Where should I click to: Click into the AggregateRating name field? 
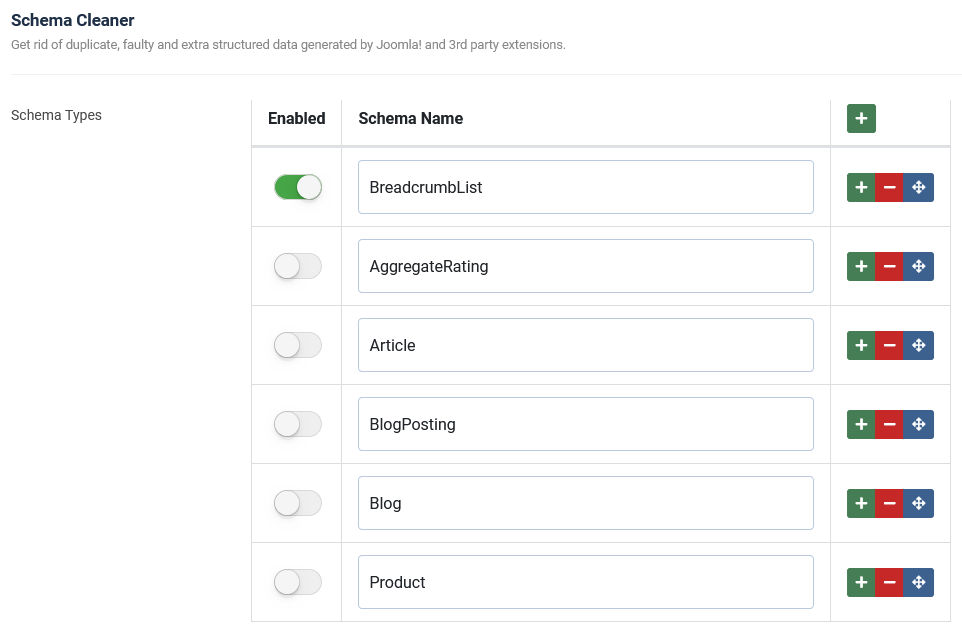pos(585,266)
